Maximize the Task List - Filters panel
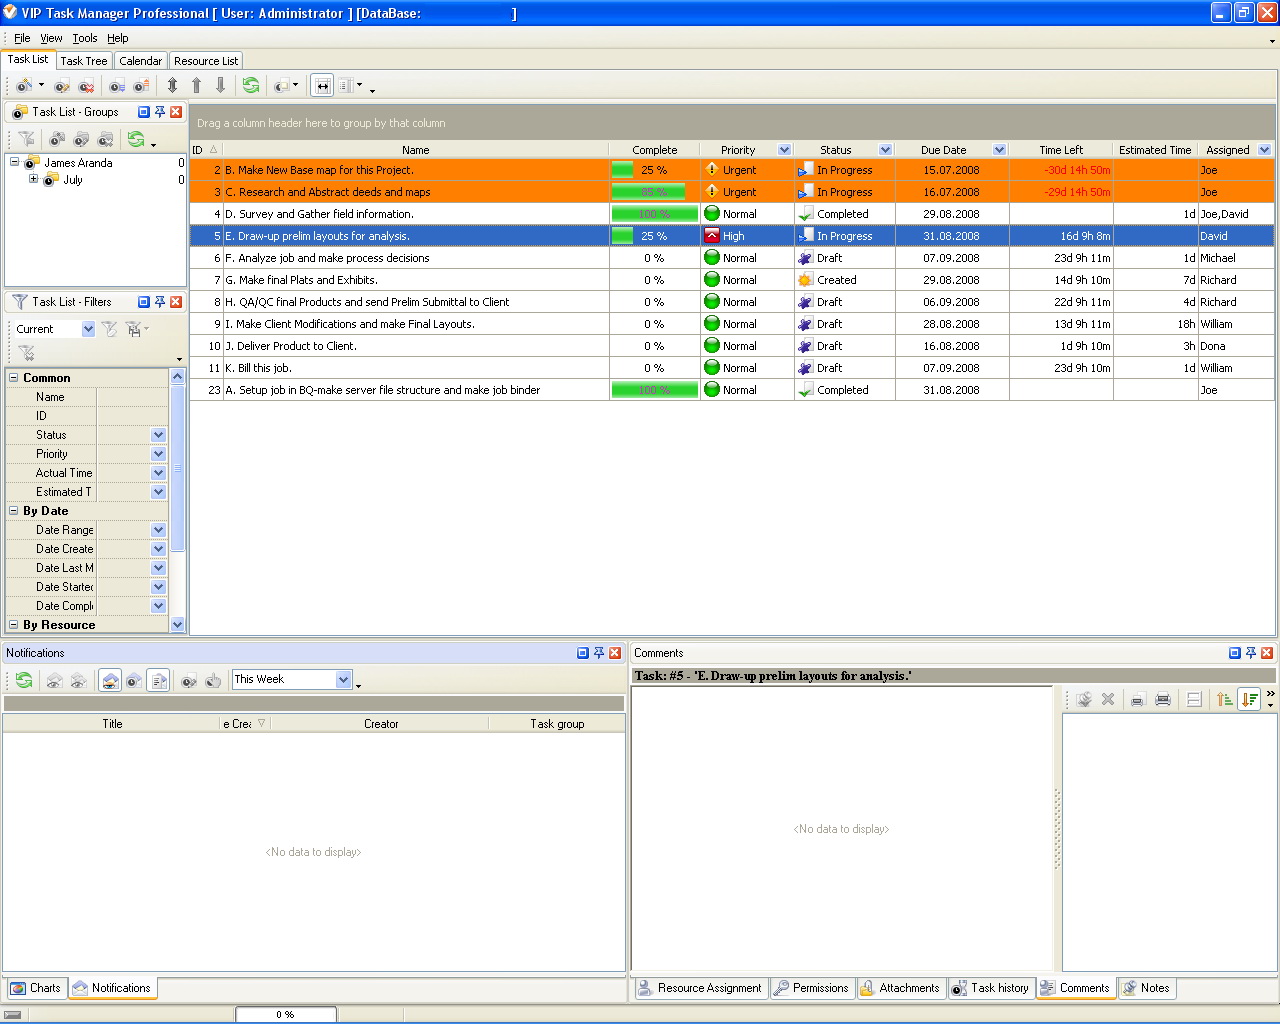Screen dimensions: 1280x1024 click(x=144, y=302)
